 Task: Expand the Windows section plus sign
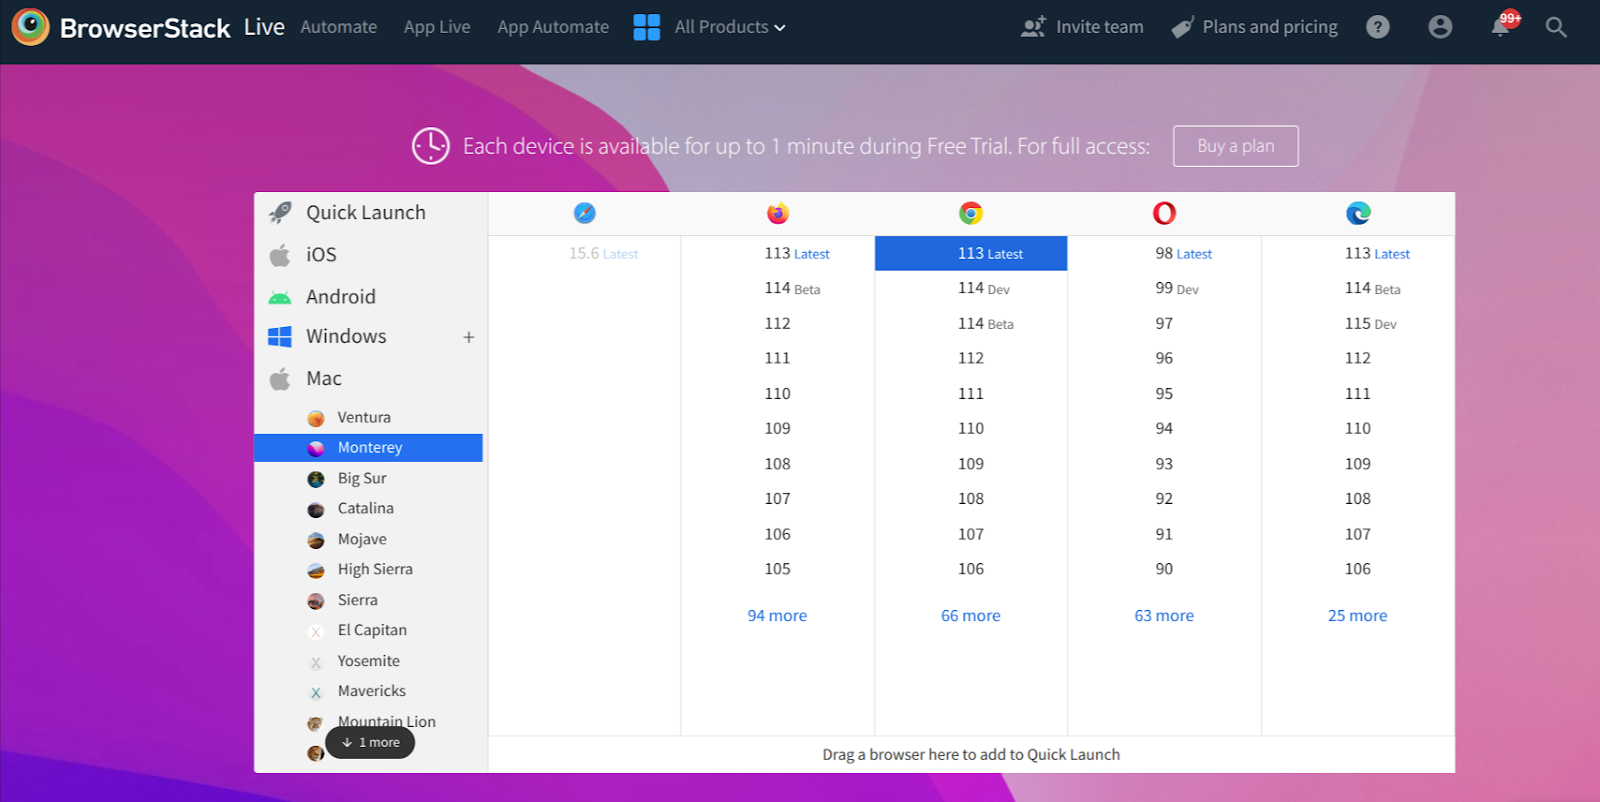tap(469, 337)
